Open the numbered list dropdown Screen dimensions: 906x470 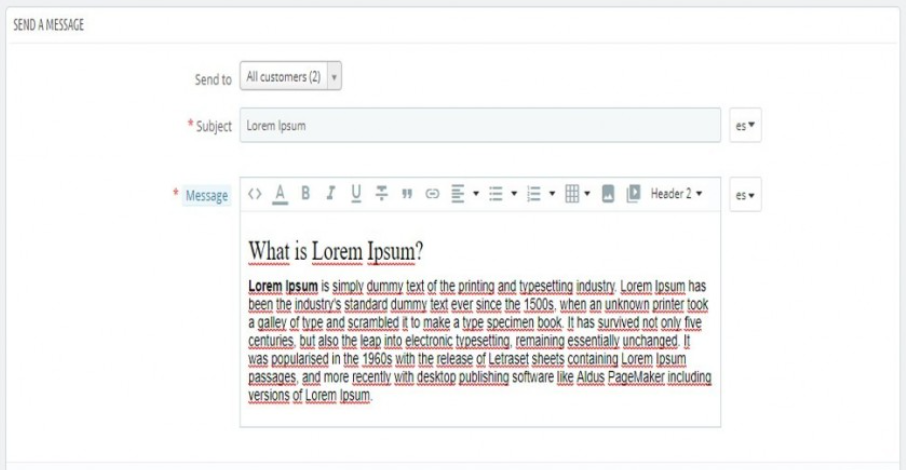tap(541, 194)
